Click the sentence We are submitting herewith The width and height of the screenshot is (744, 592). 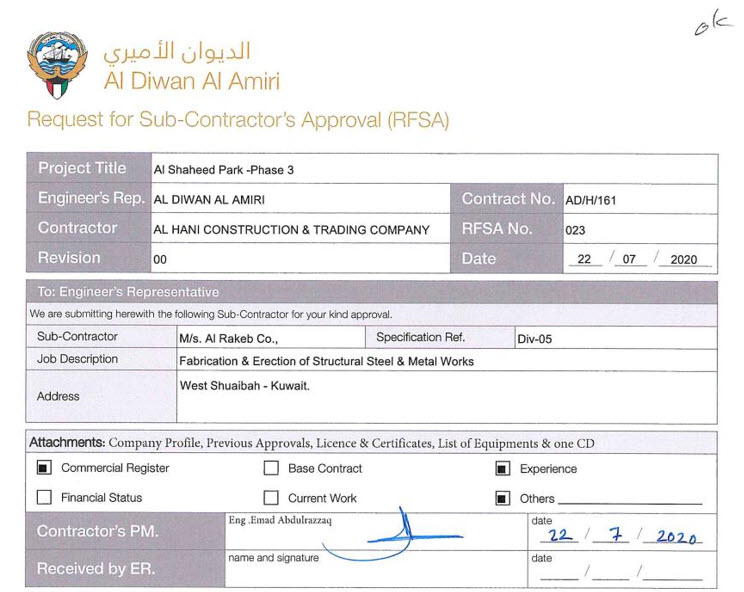(211, 314)
